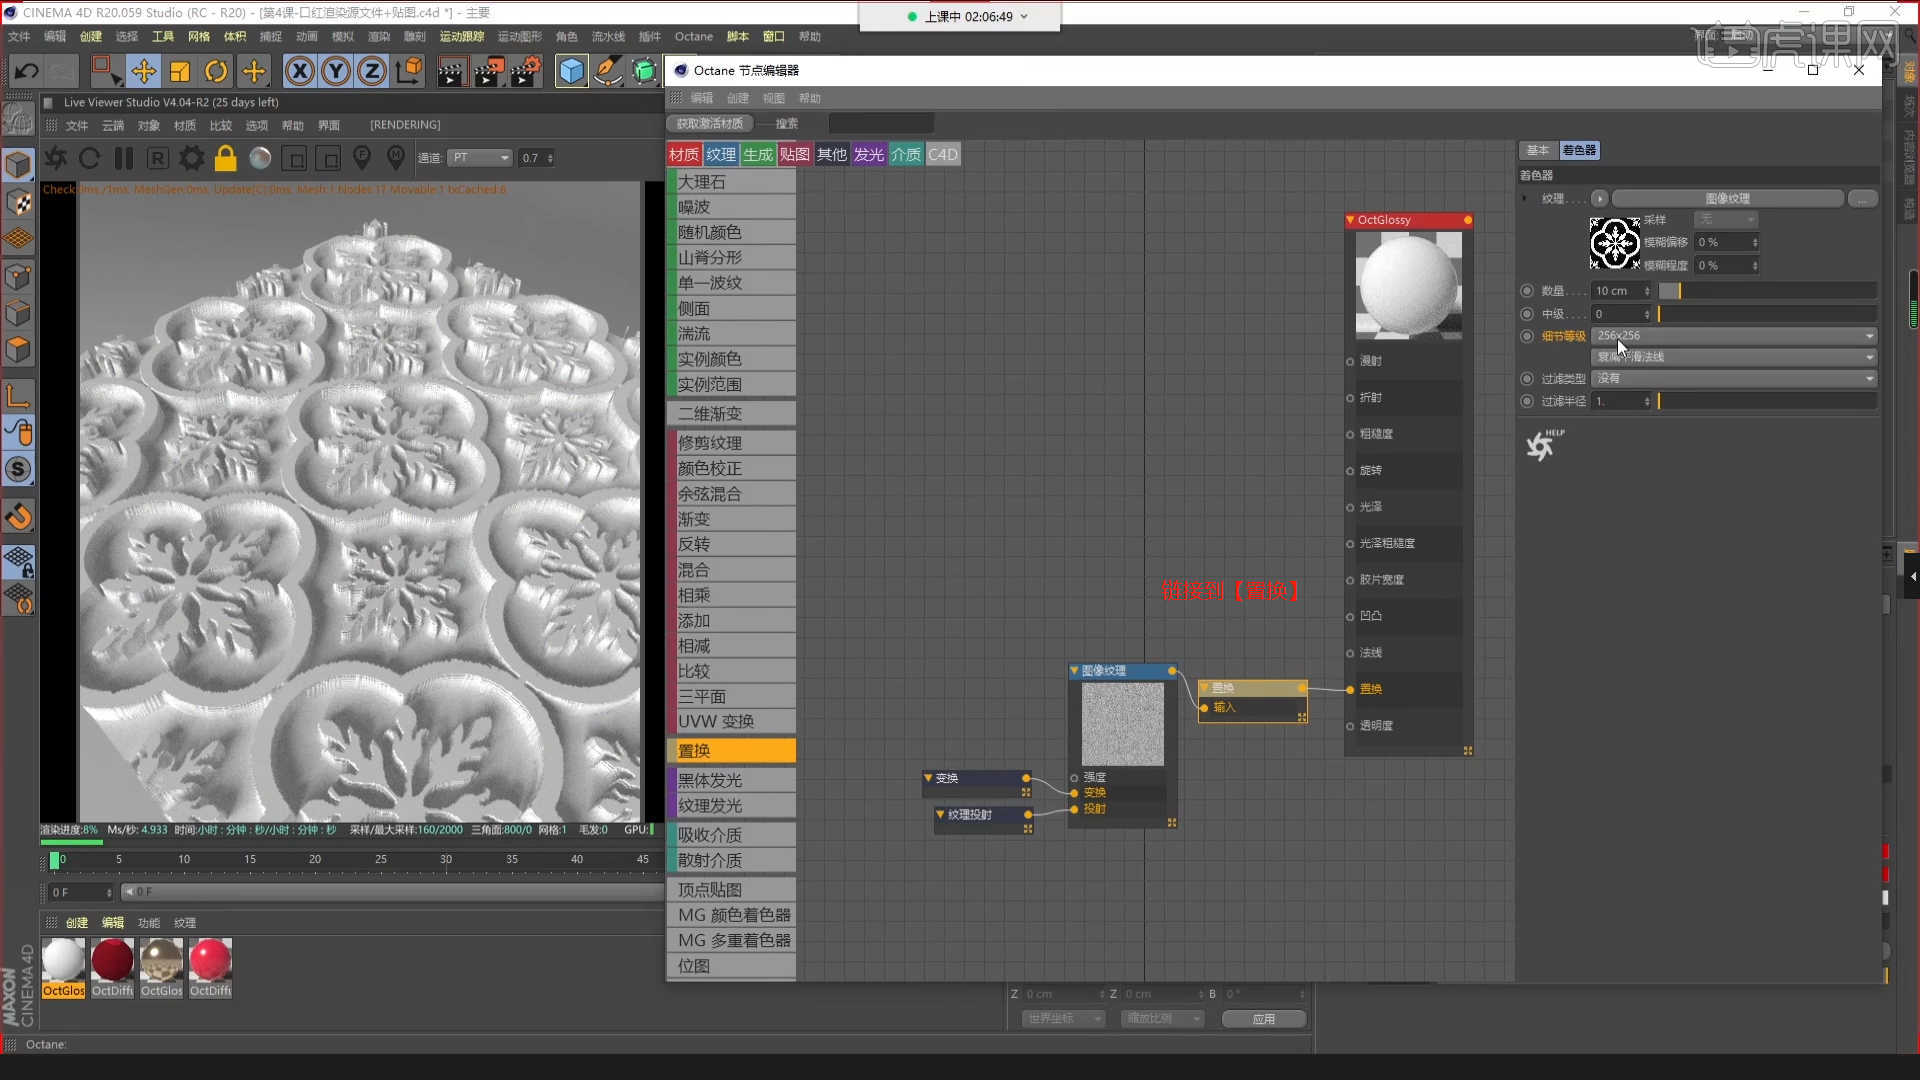Open 创建 menu in node editor
Screen dimensions: 1920x1080
(x=738, y=98)
